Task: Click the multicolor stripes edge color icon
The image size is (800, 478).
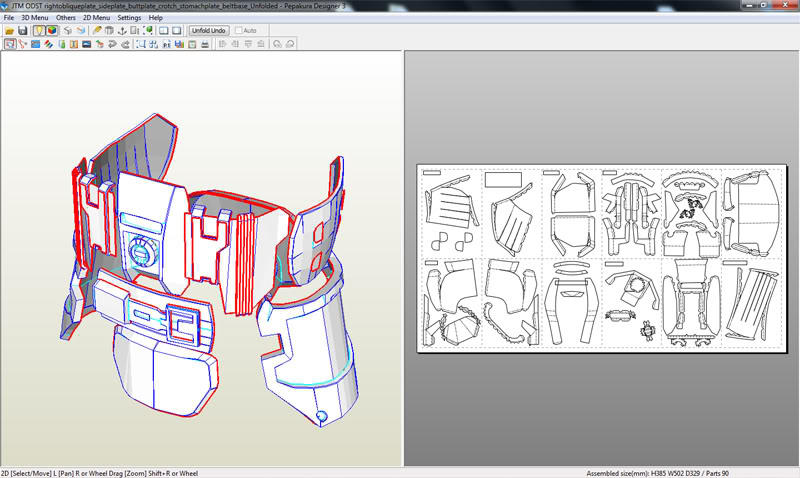Action: pyautogui.click(x=48, y=44)
